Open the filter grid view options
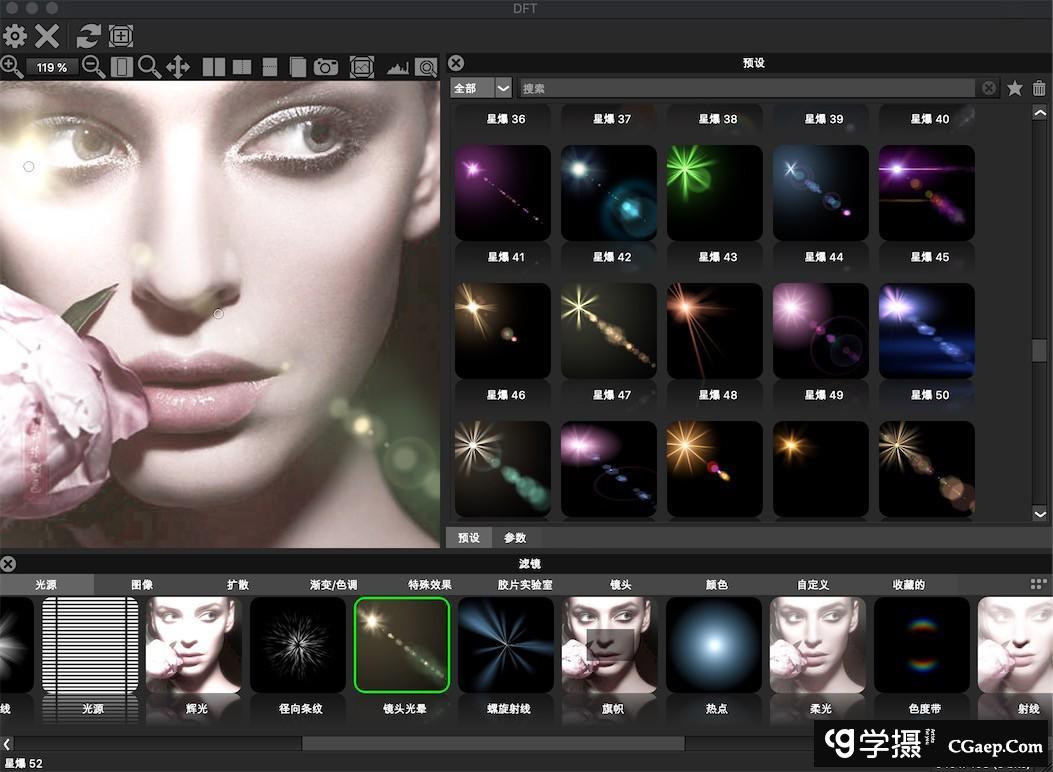Screen dimensions: 1053x772 coord(1038,584)
